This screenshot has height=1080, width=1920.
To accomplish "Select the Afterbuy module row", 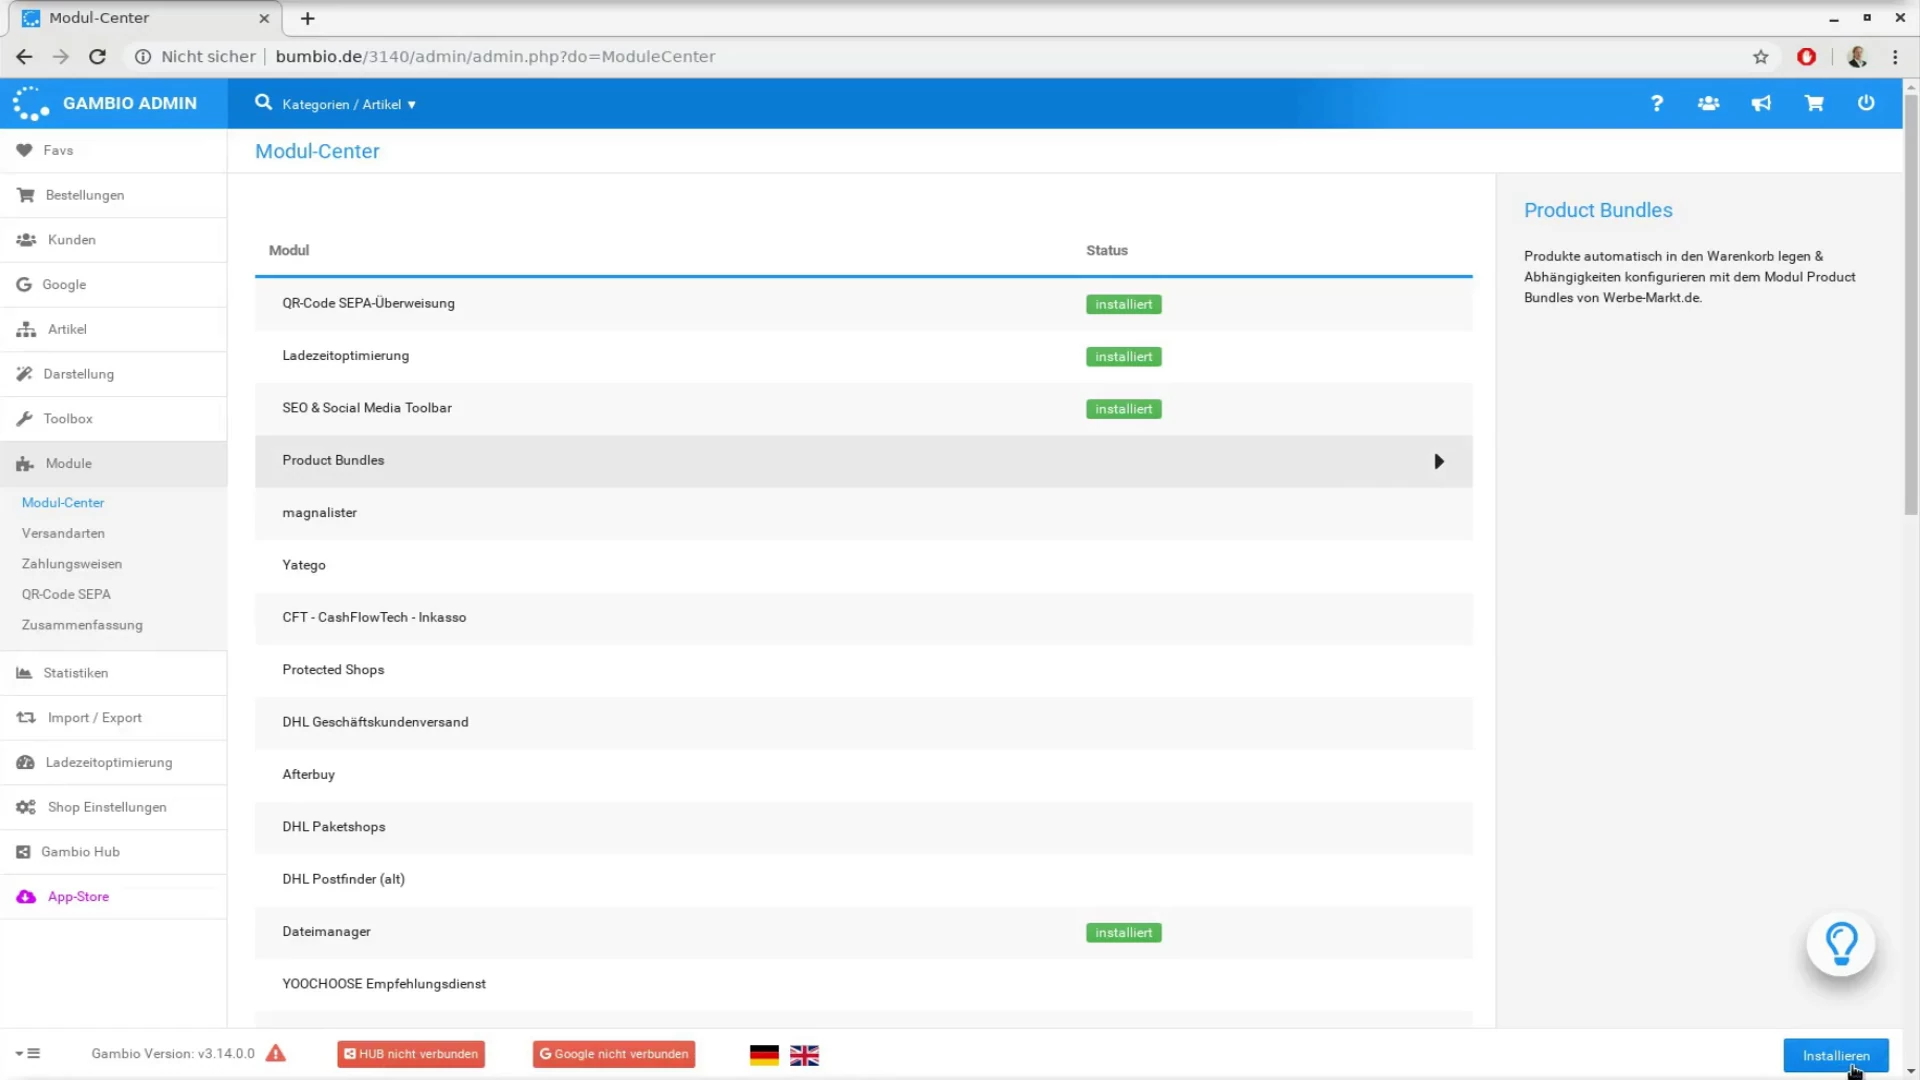I will pos(864,775).
